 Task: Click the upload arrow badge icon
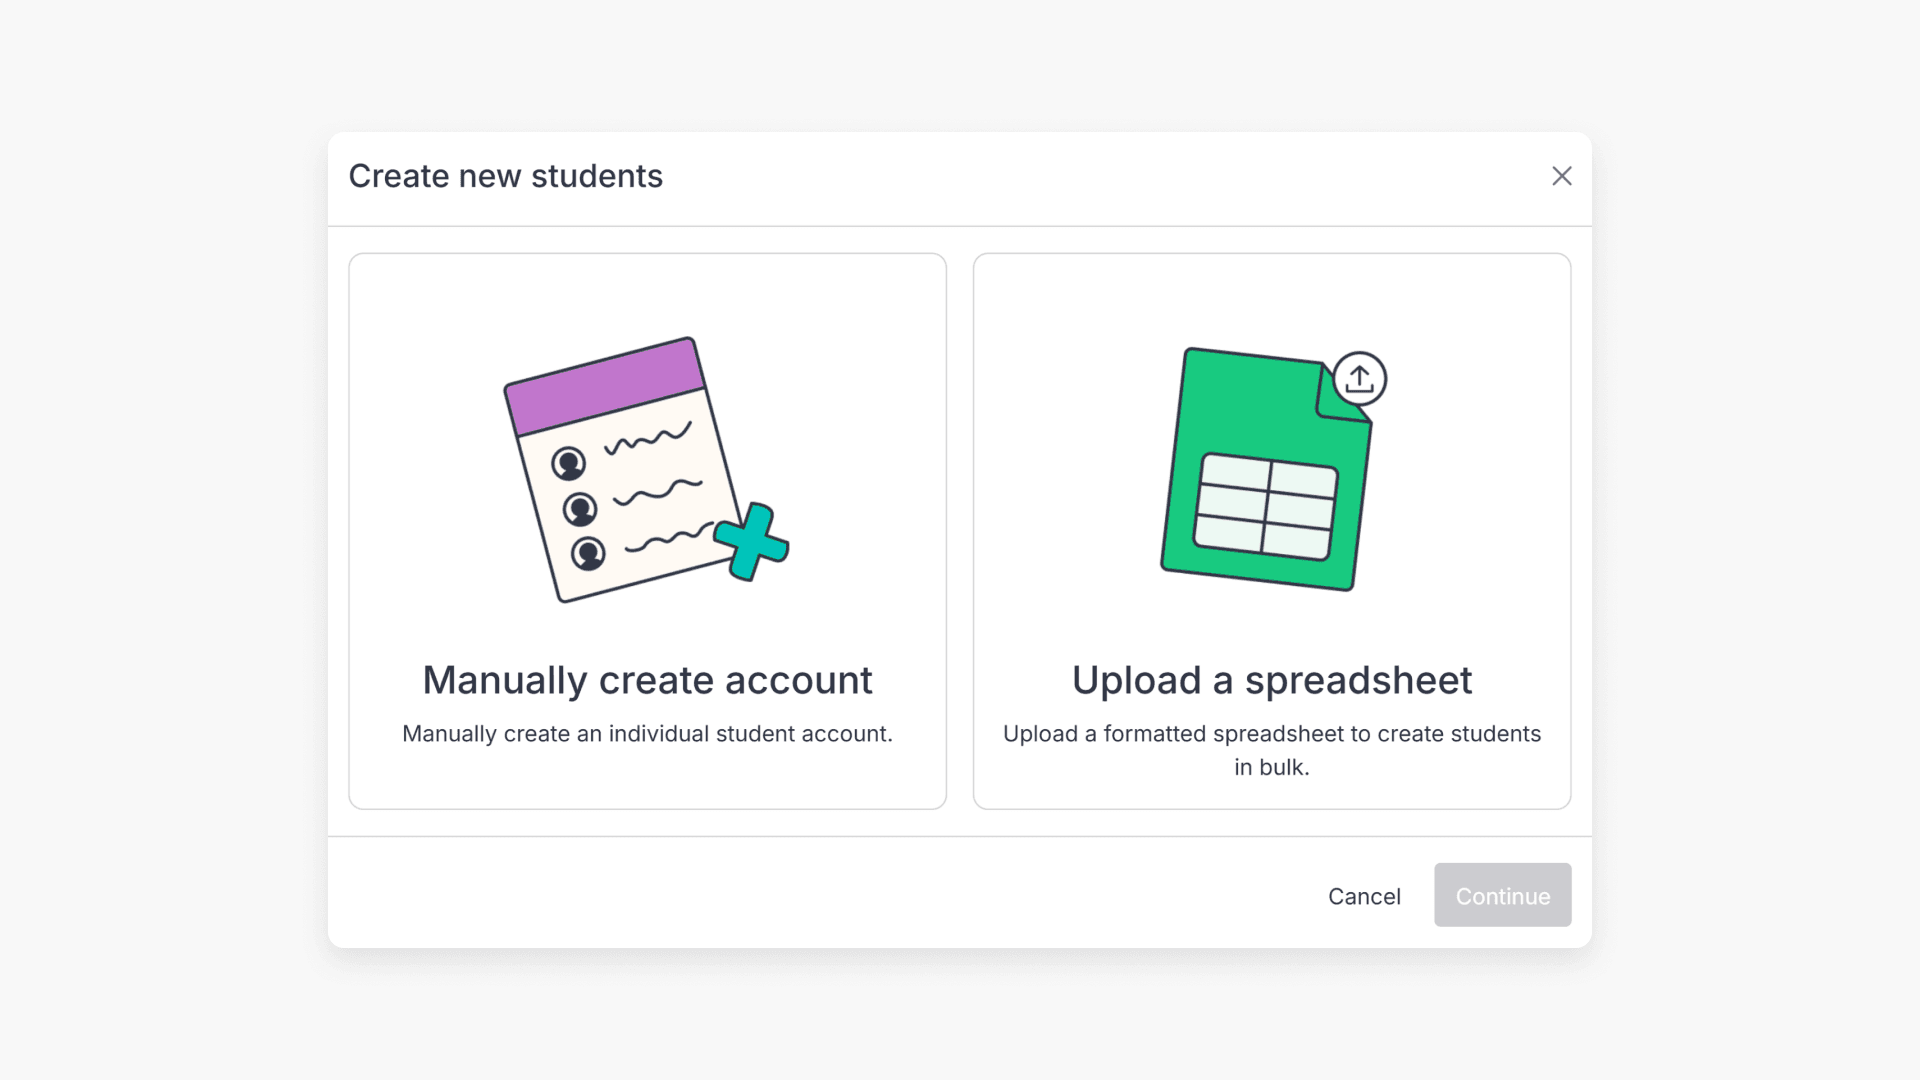[x=1359, y=379]
